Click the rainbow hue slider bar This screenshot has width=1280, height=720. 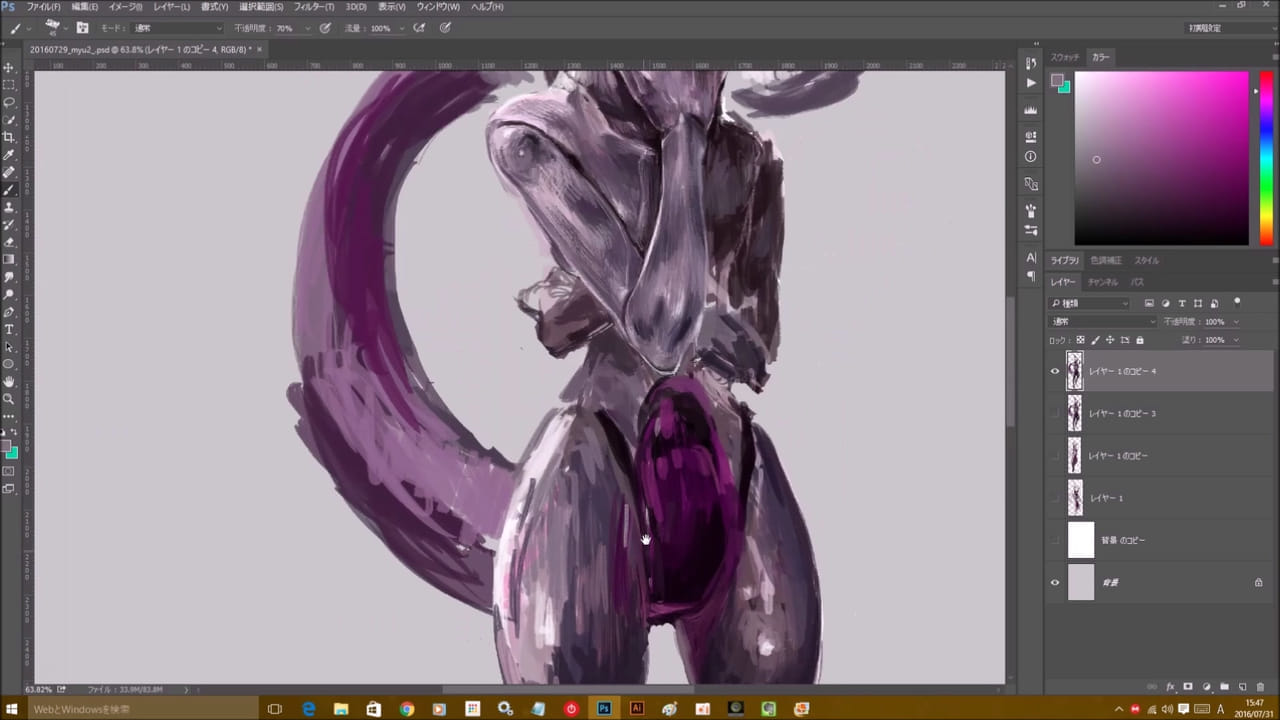pyautogui.click(x=1266, y=157)
